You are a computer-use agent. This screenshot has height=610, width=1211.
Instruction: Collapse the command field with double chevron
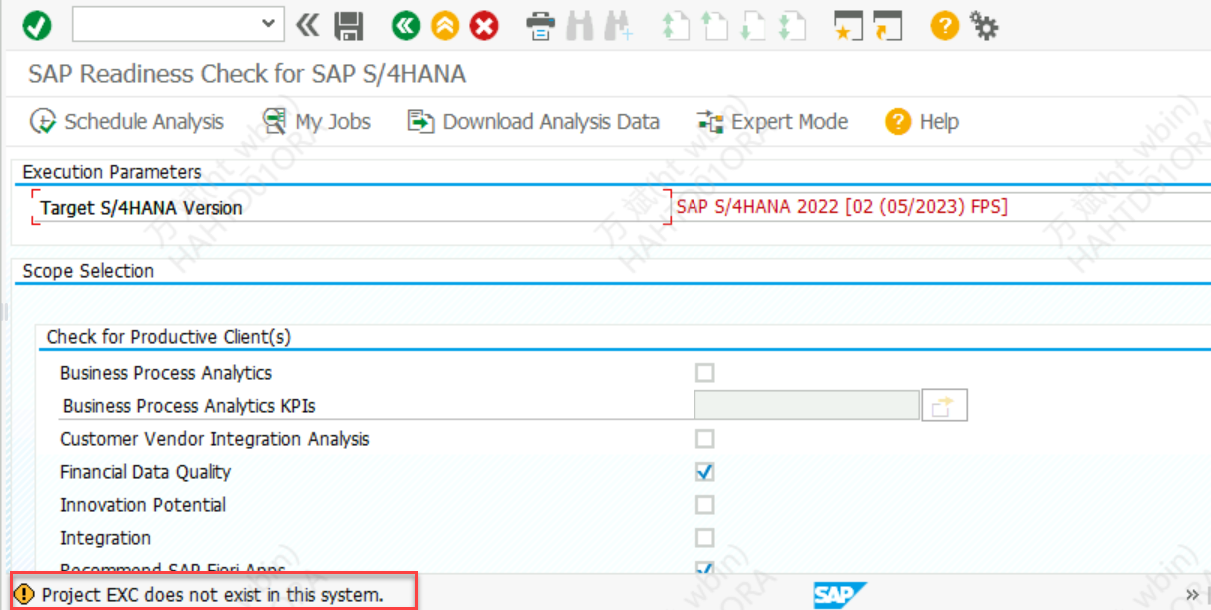coord(308,24)
